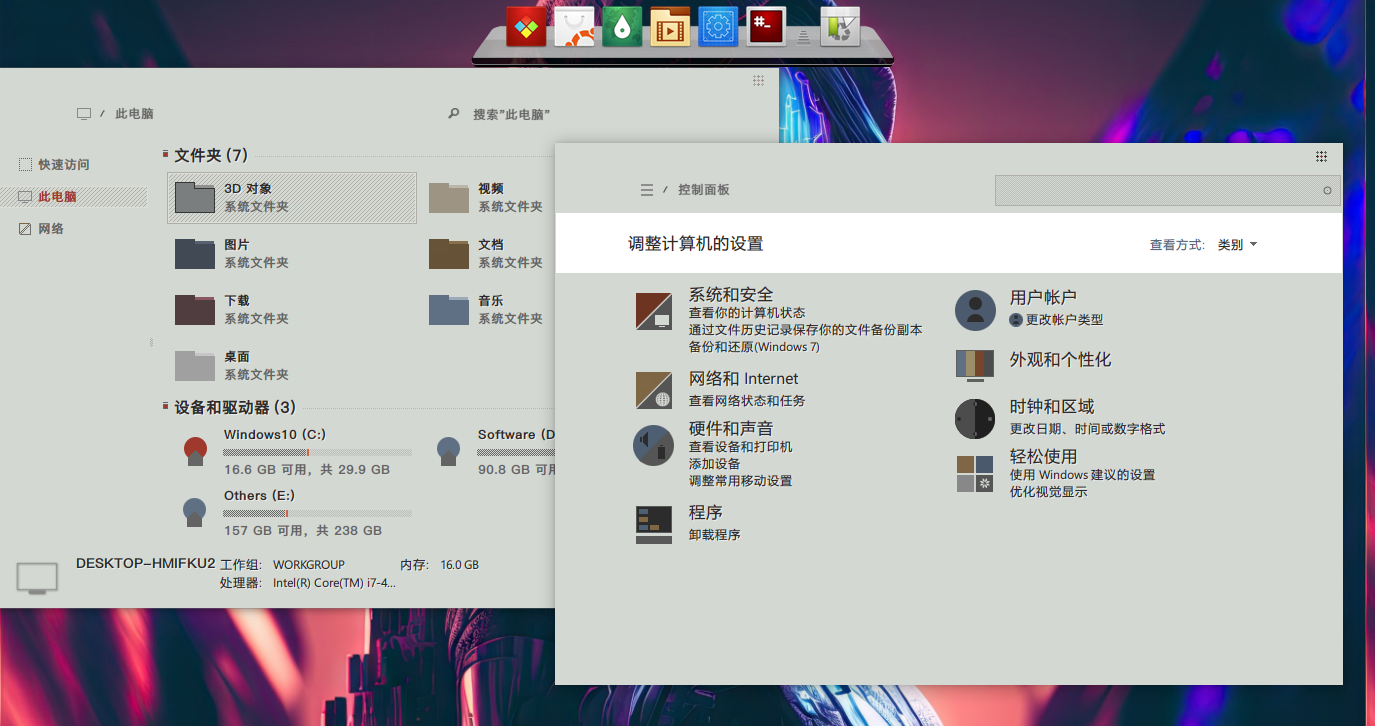
Task: Open the Ease of Access icon
Action: [x=975, y=474]
